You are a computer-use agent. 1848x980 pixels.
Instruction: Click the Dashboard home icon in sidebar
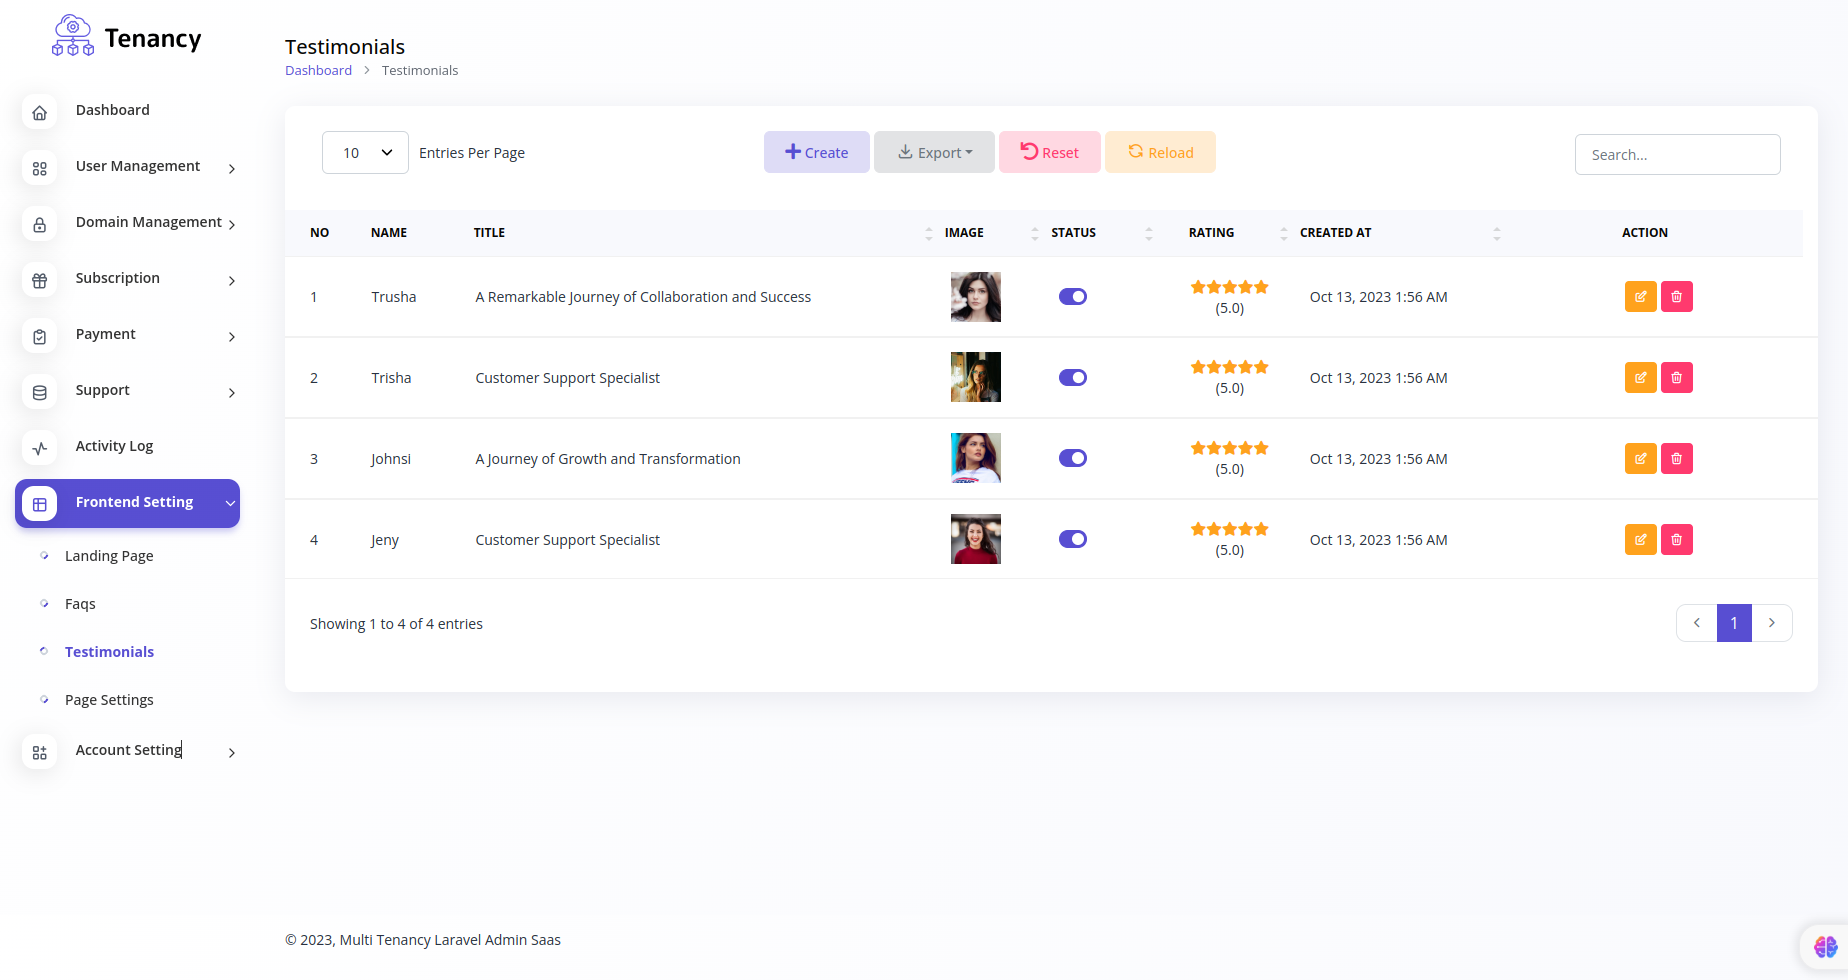(x=39, y=112)
